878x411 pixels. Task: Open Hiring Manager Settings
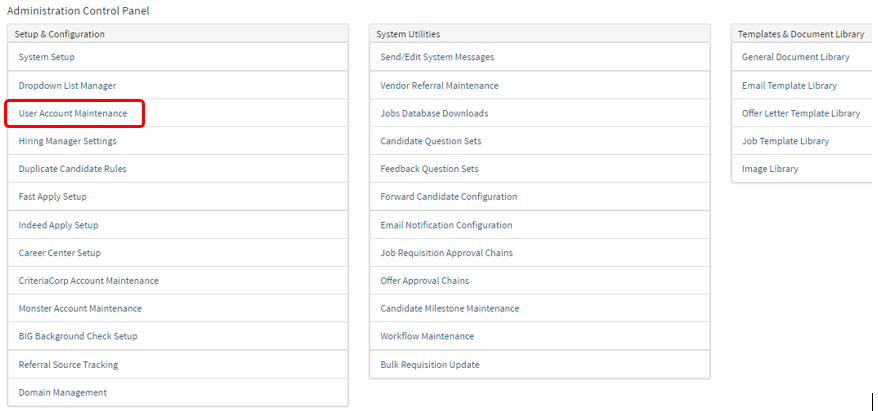pyautogui.click(x=67, y=141)
